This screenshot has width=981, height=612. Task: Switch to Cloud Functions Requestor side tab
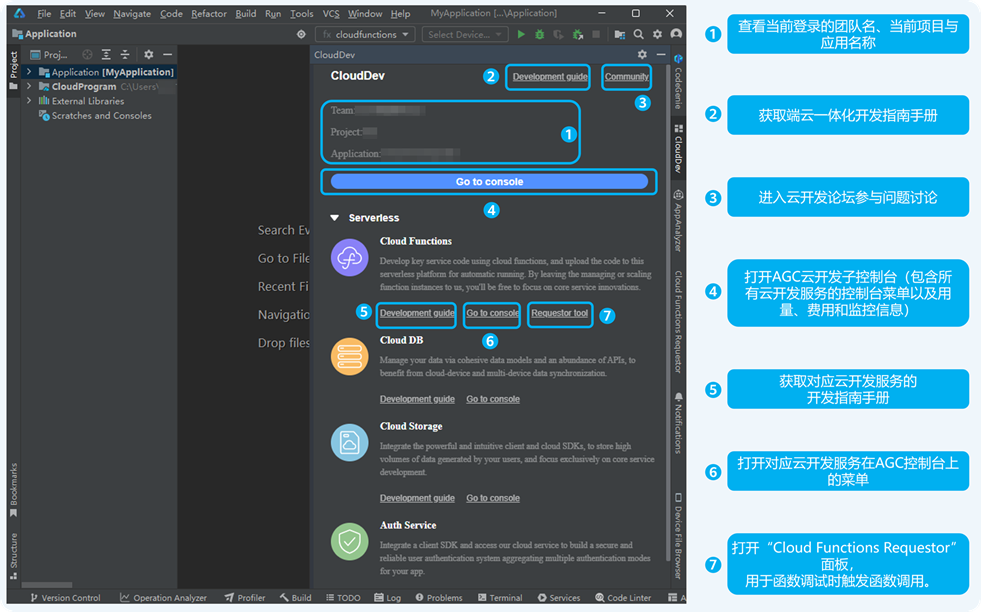pos(677,308)
